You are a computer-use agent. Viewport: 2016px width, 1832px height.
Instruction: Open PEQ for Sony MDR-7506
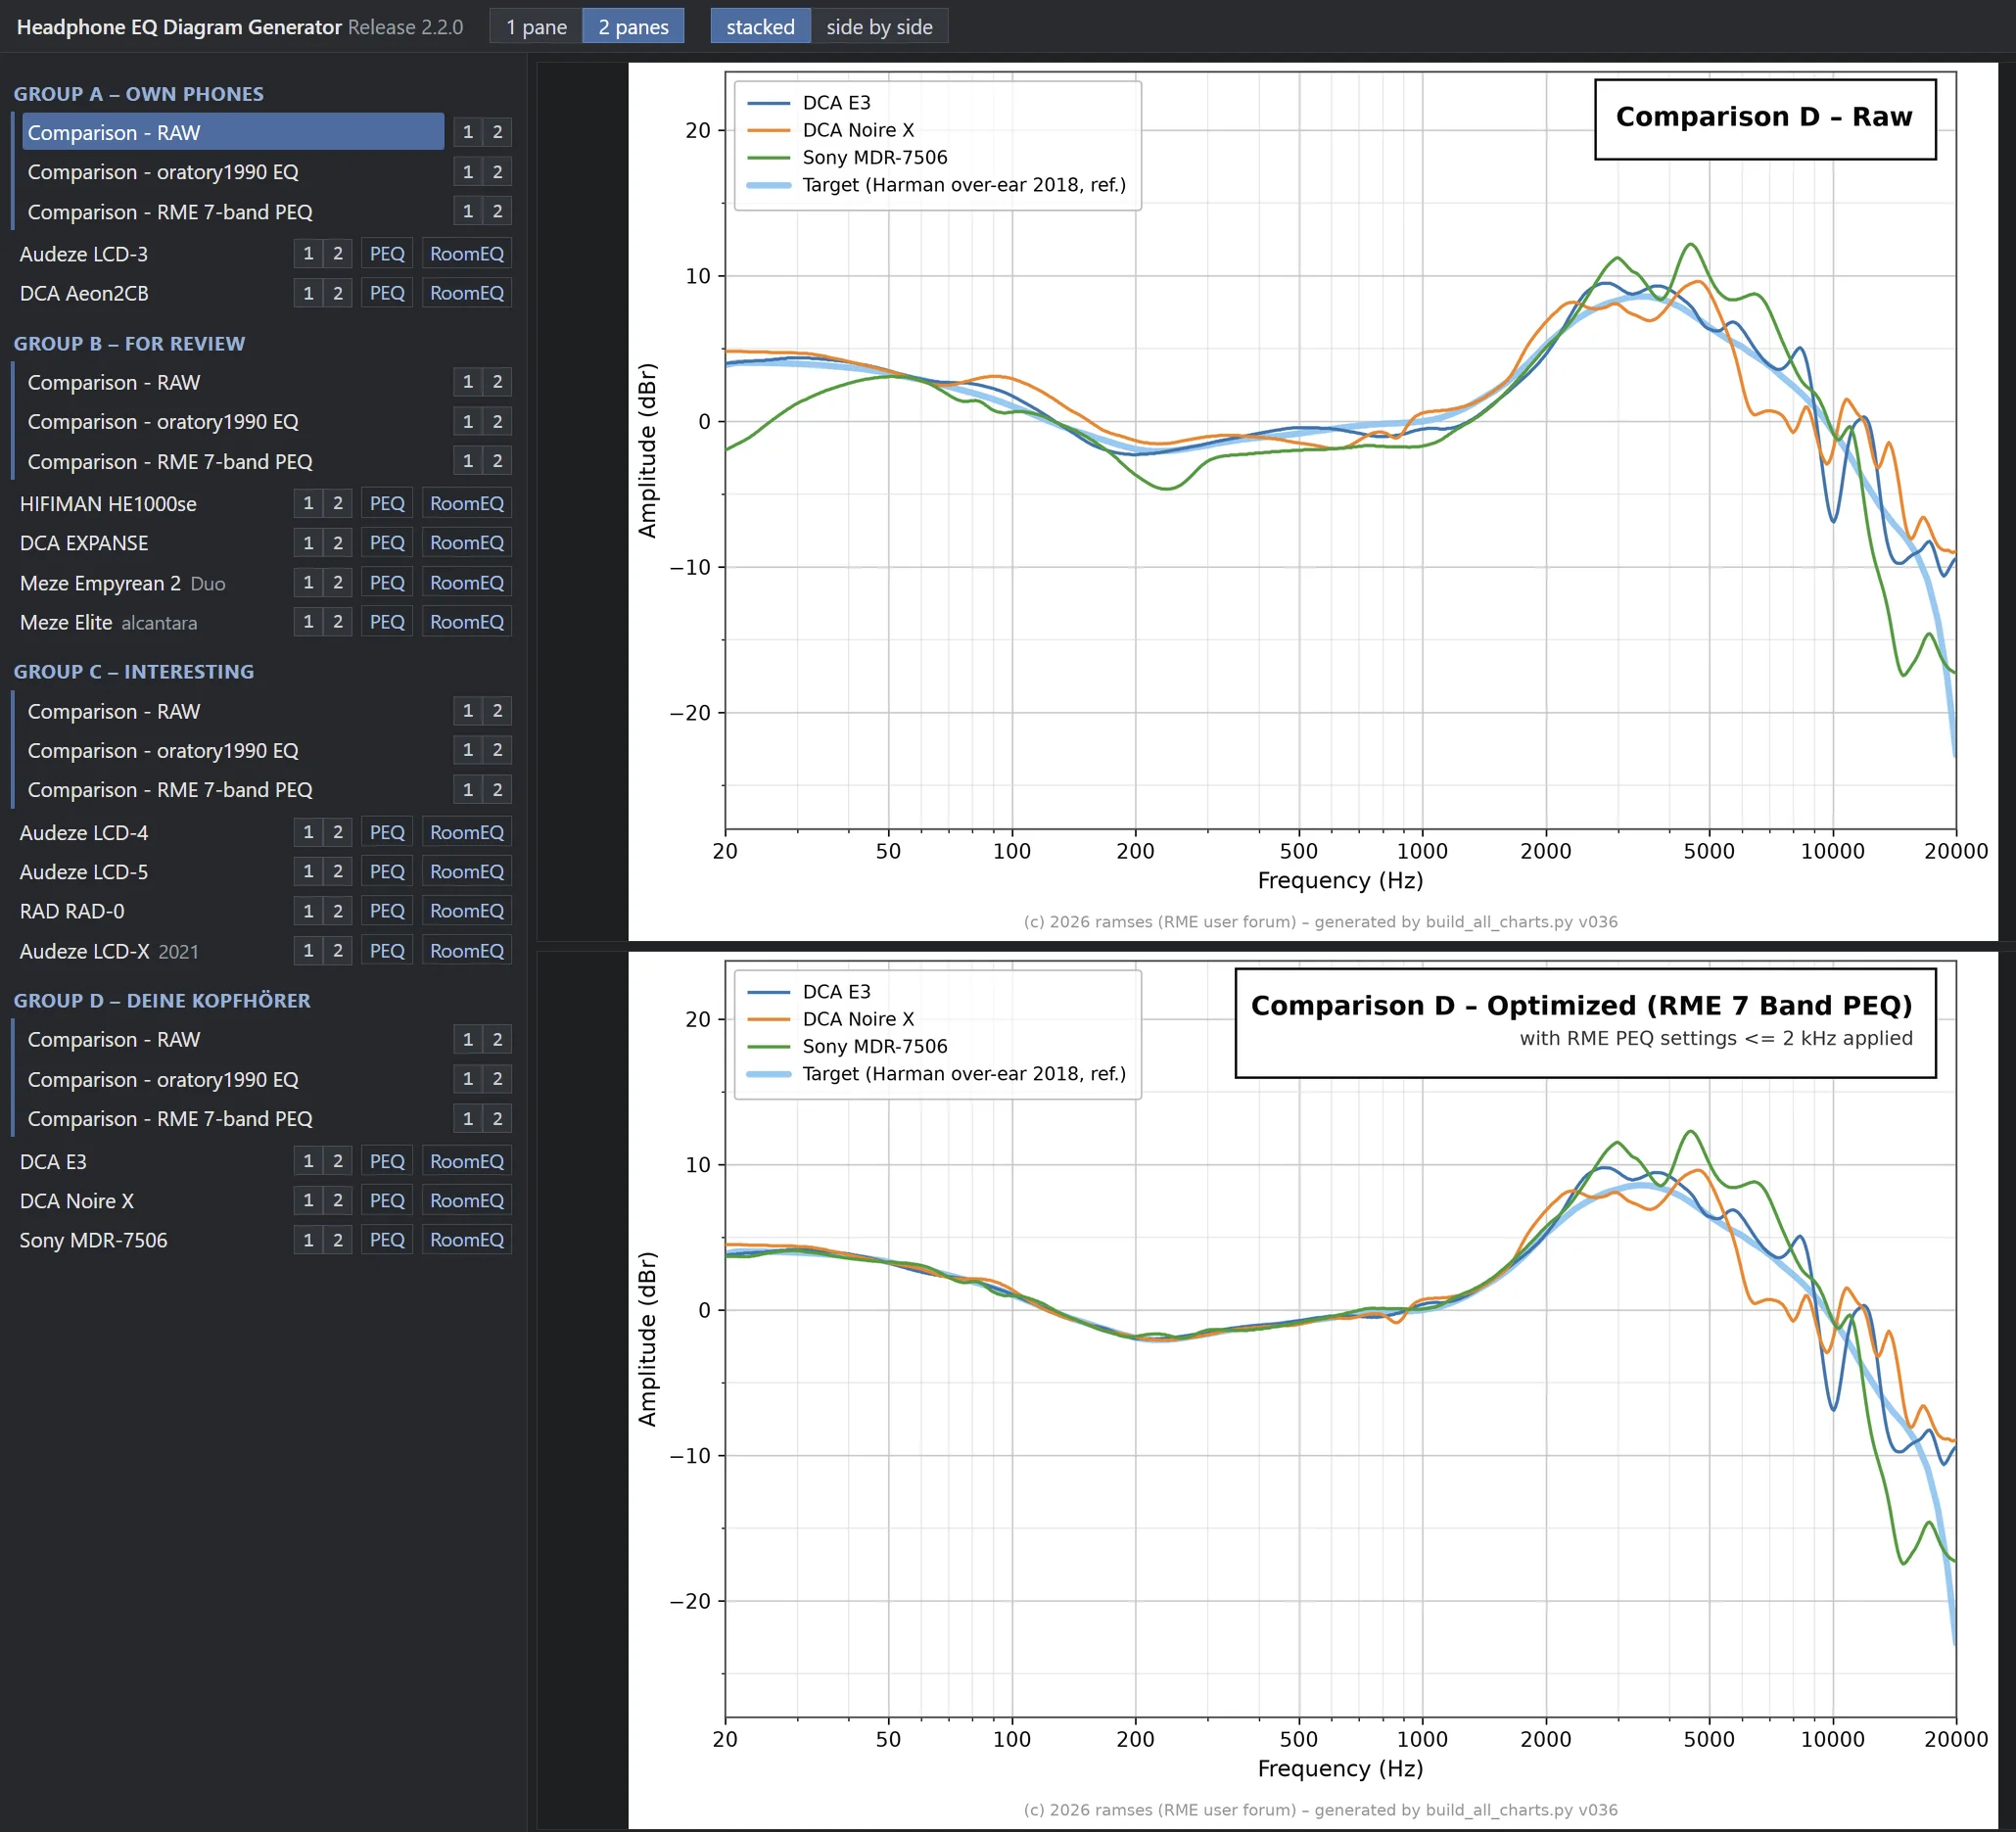coord(387,1240)
